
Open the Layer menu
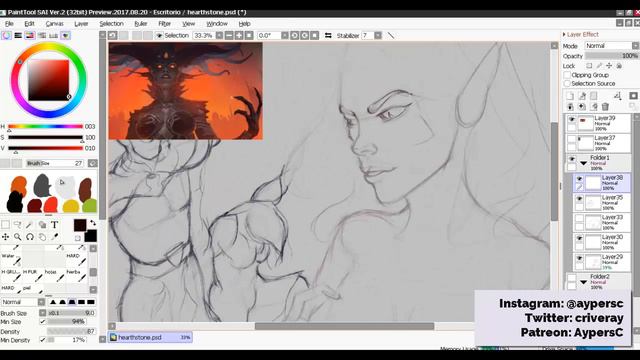coord(81,24)
